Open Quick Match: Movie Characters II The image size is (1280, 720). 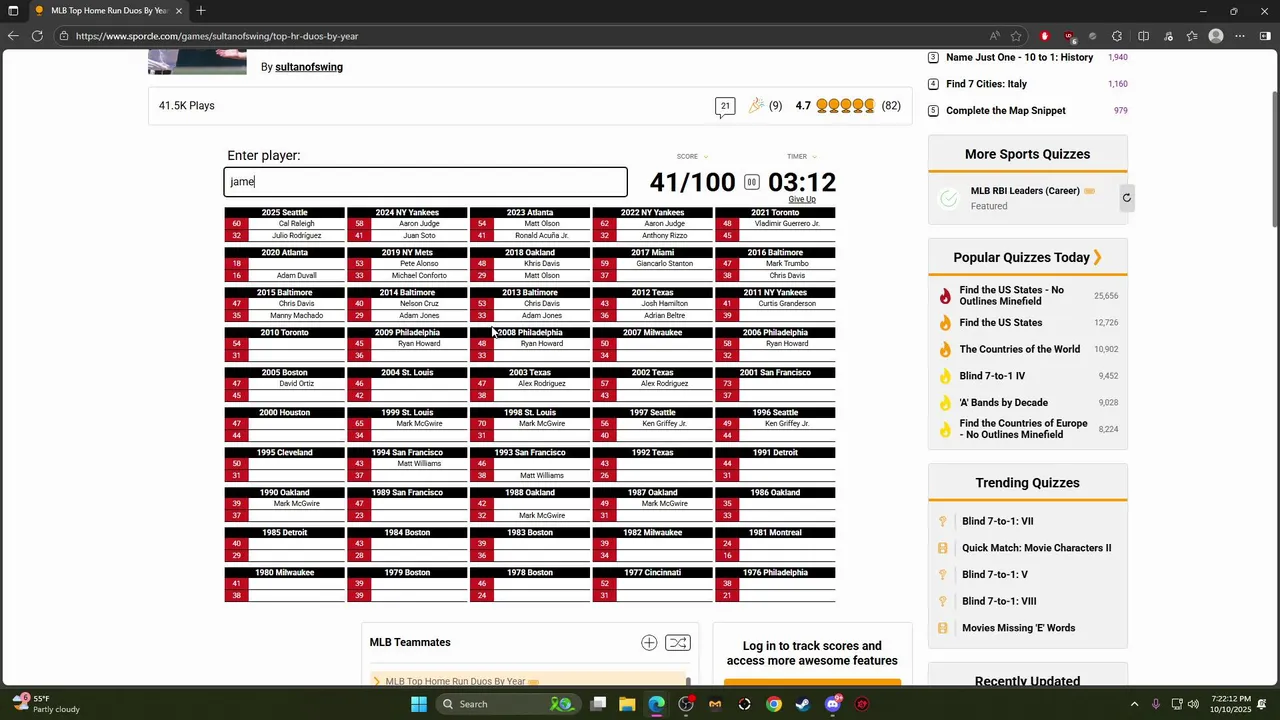1036,548
